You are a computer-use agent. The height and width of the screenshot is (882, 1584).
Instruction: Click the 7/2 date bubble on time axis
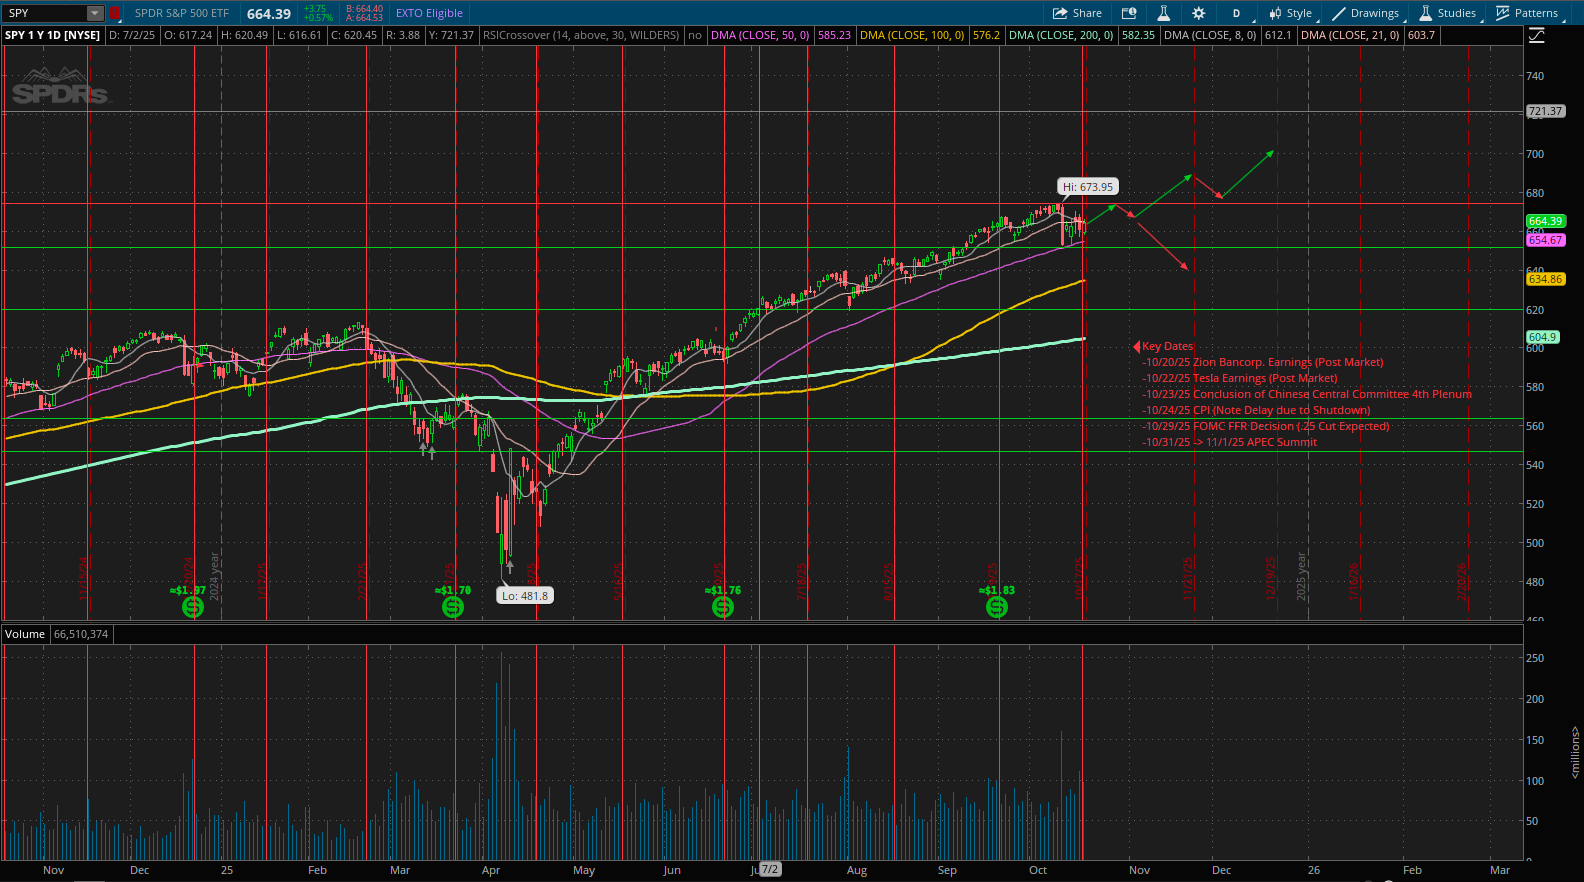point(769,869)
